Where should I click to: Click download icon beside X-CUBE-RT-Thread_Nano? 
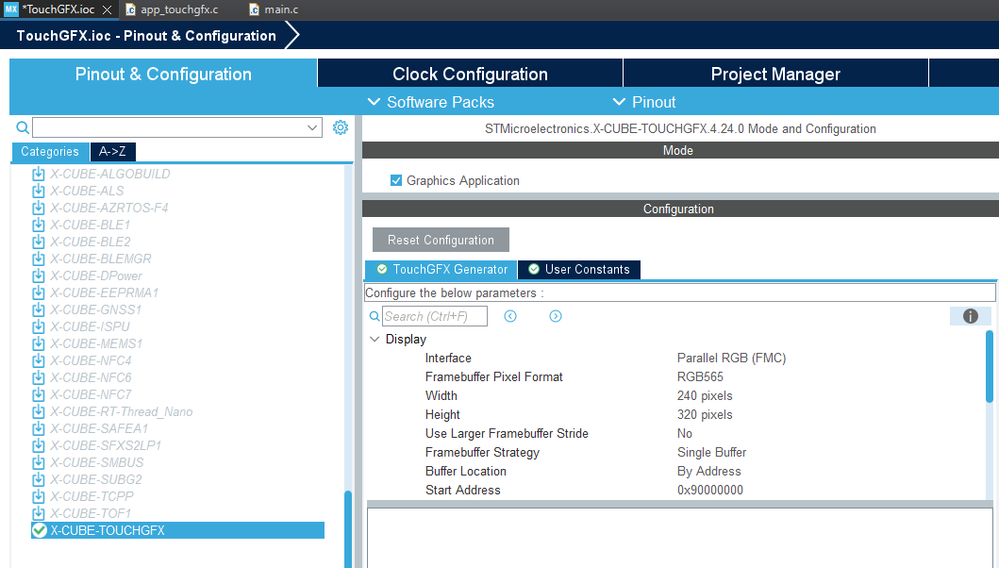point(38,412)
